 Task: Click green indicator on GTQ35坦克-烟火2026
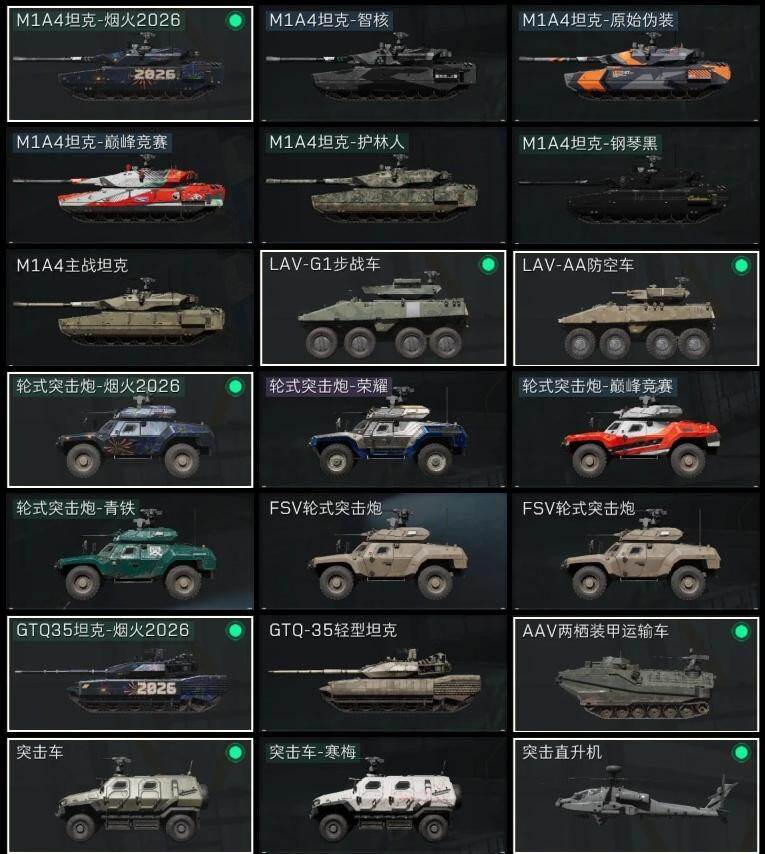point(235,631)
